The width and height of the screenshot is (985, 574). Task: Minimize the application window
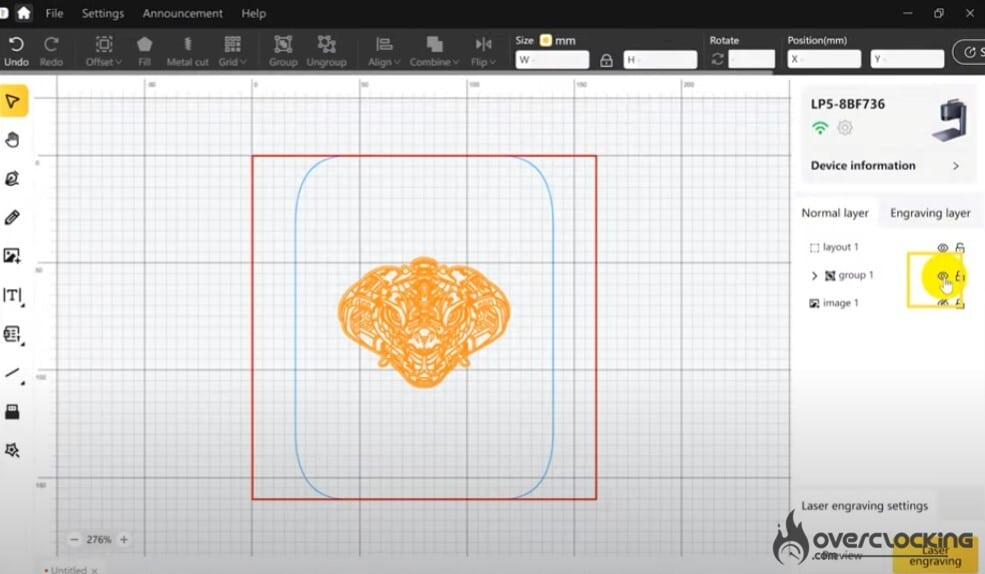tap(907, 13)
